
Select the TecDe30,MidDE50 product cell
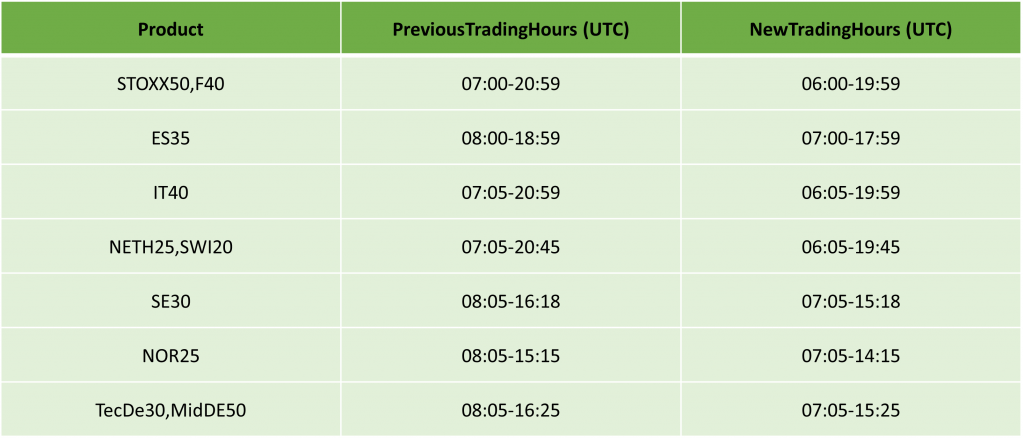coord(170,410)
